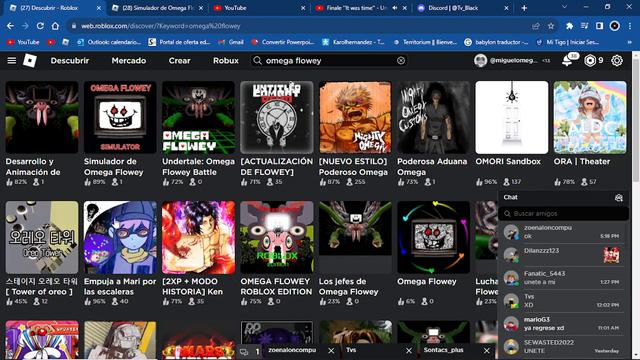Open the Roblox hamburger navigation menu
The width and height of the screenshot is (640, 360).
[x=11, y=60]
